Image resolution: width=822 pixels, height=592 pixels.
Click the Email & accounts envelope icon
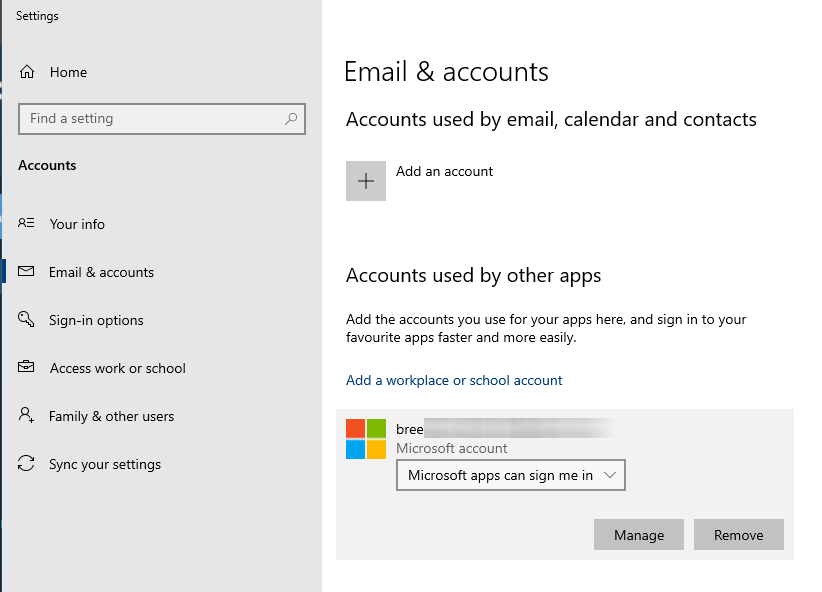[26, 272]
